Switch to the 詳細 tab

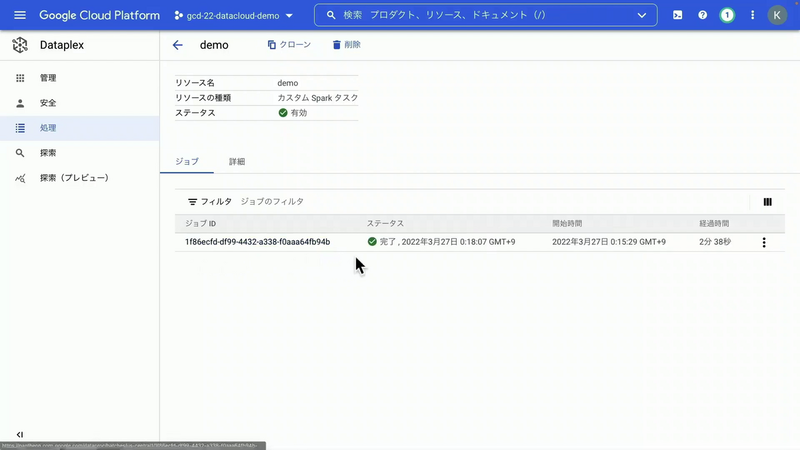click(237, 162)
